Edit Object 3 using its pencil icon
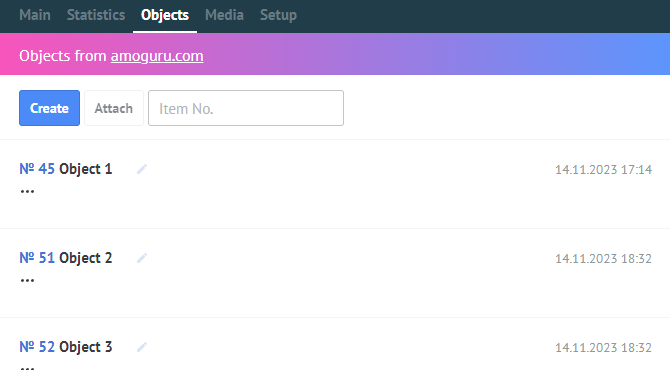The image size is (670, 370). (142, 347)
